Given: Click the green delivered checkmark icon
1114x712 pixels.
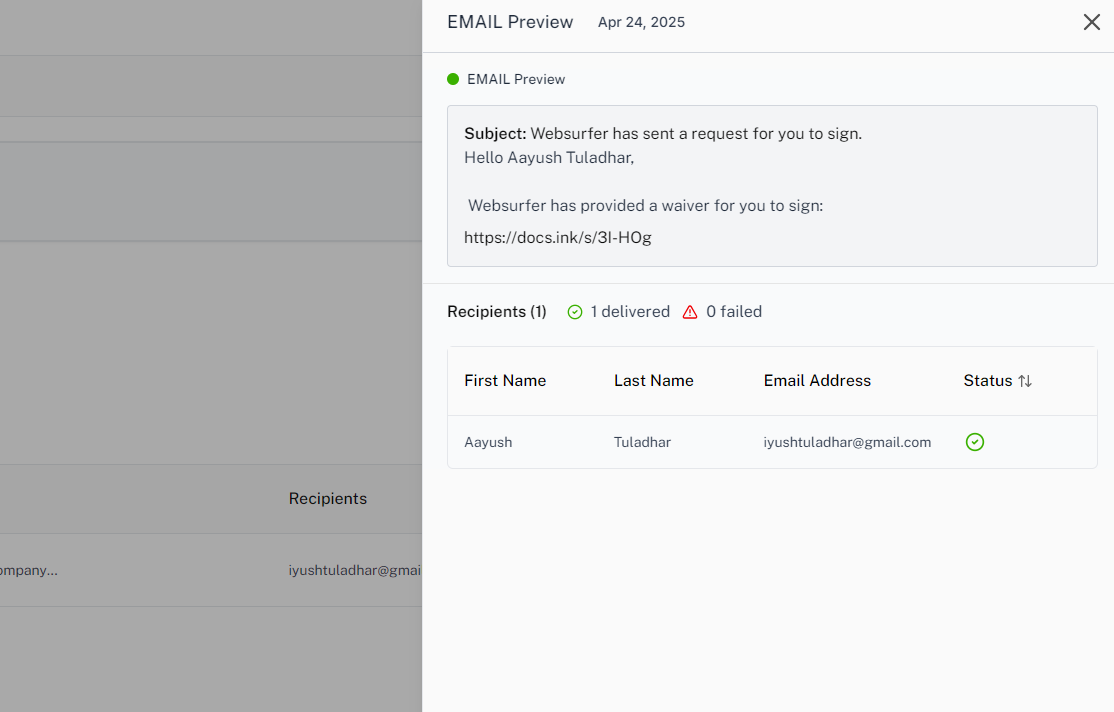Looking at the screenshot, I should (x=575, y=312).
